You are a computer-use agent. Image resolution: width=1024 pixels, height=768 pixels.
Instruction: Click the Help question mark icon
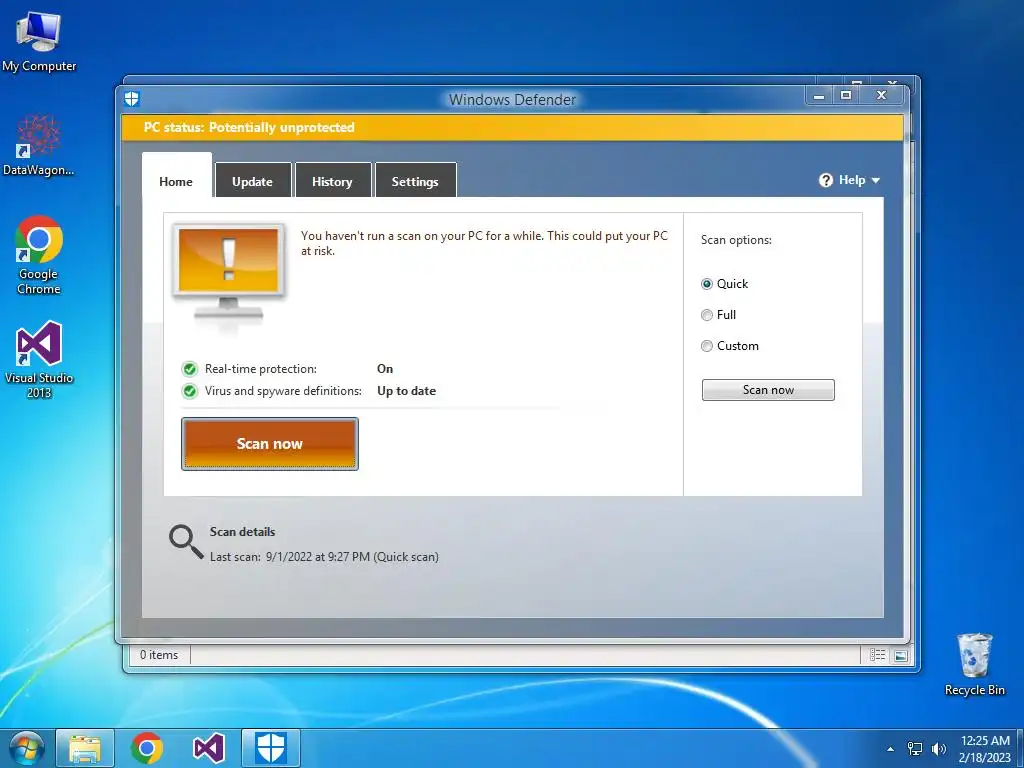click(826, 180)
